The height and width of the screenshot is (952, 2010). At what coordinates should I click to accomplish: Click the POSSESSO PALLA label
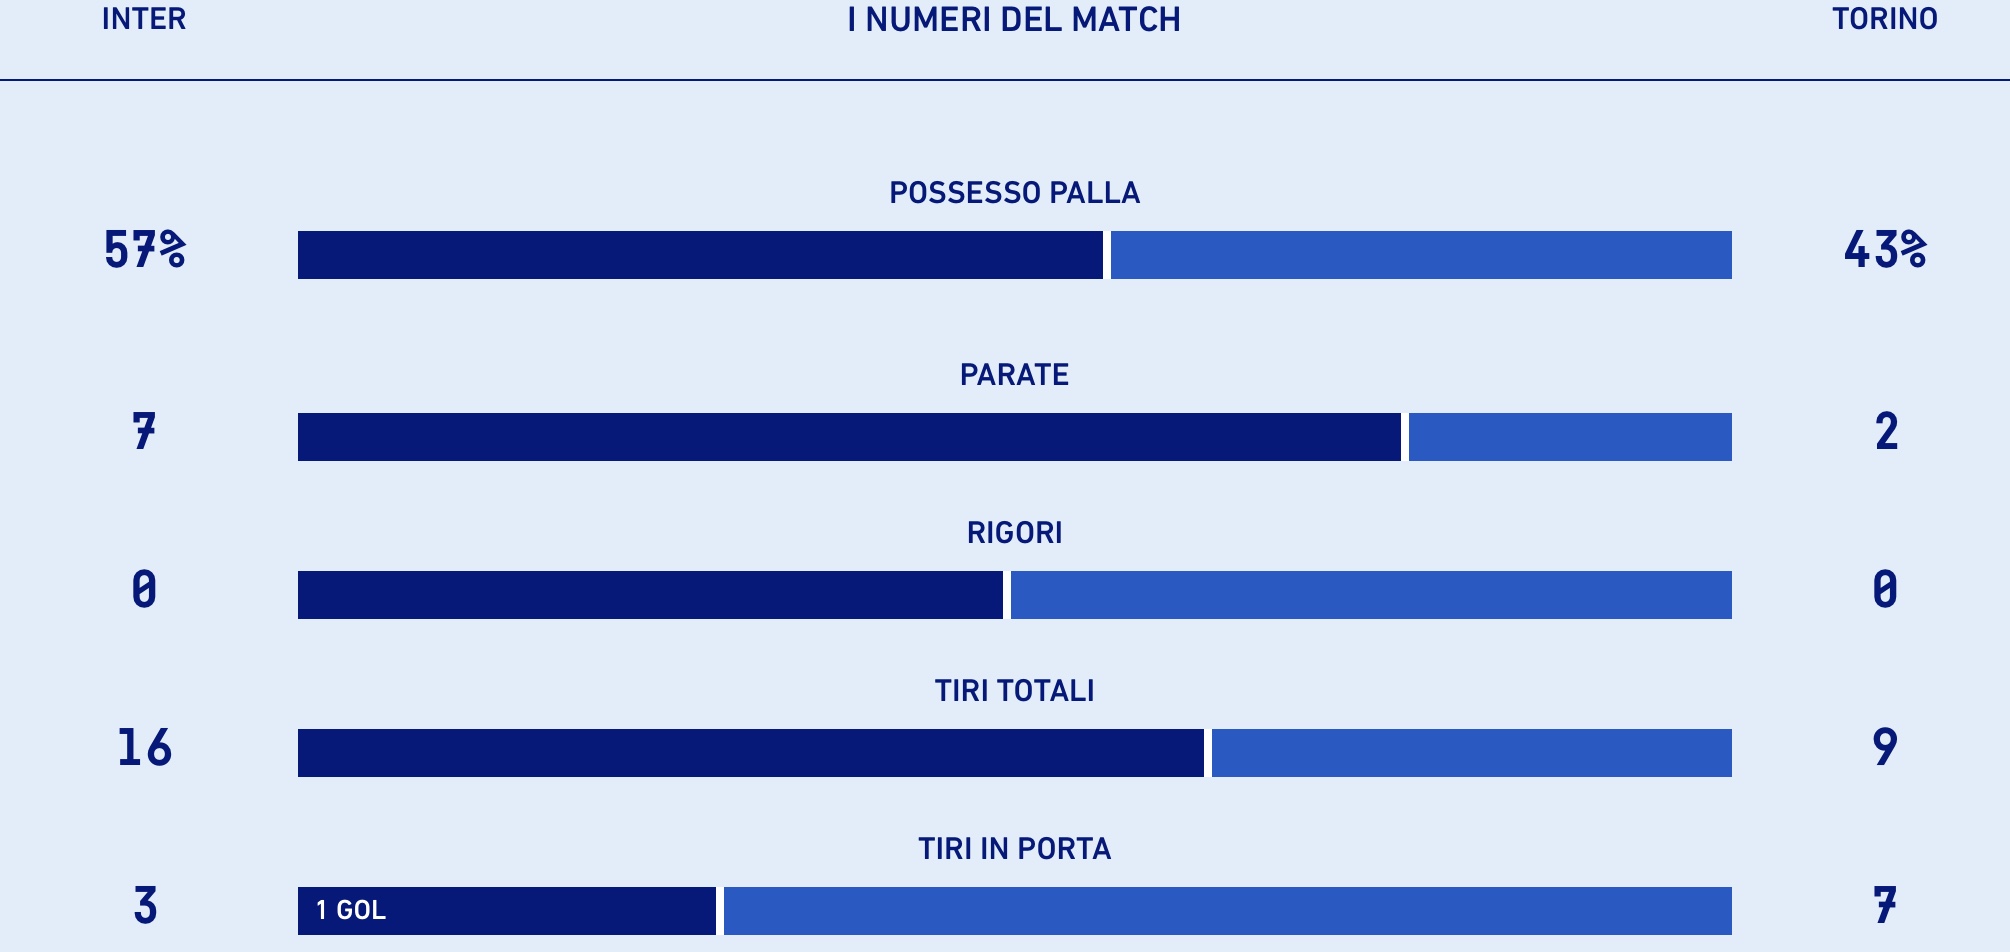[1014, 192]
